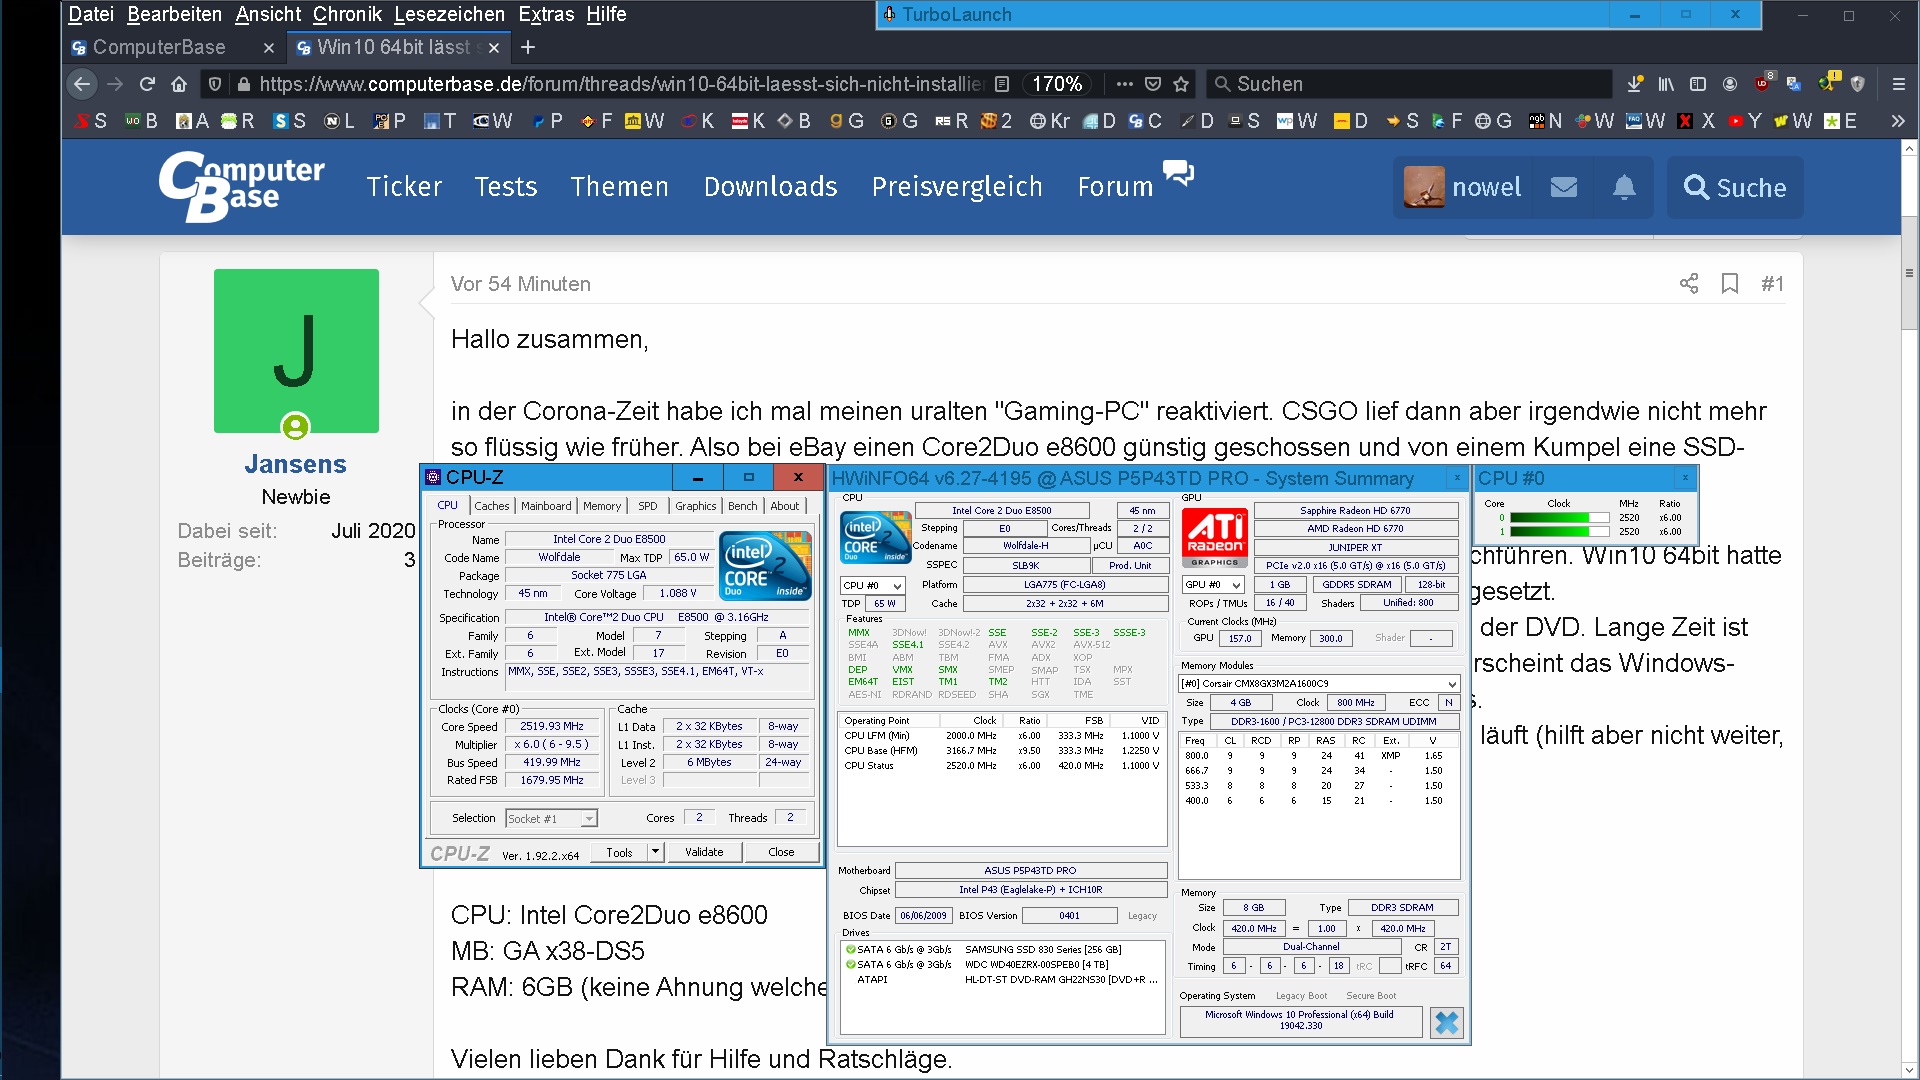Open the Preisvergleich navigation link
Viewport: 1920px width, 1080px height.
coord(956,187)
